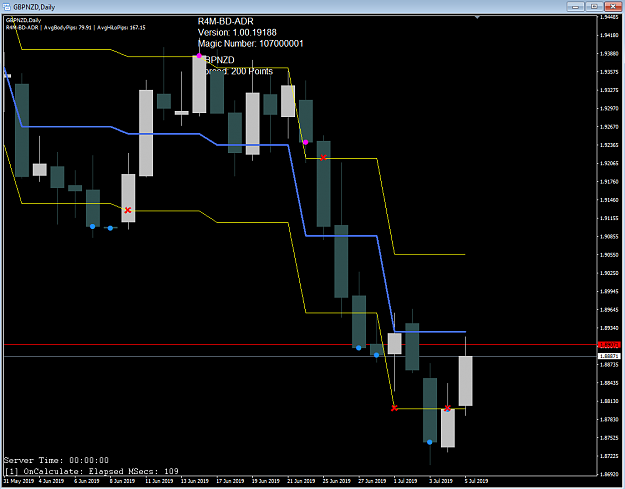625x489 pixels.
Task: Select the tall white candle on 11 Jun
Action: point(146,133)
